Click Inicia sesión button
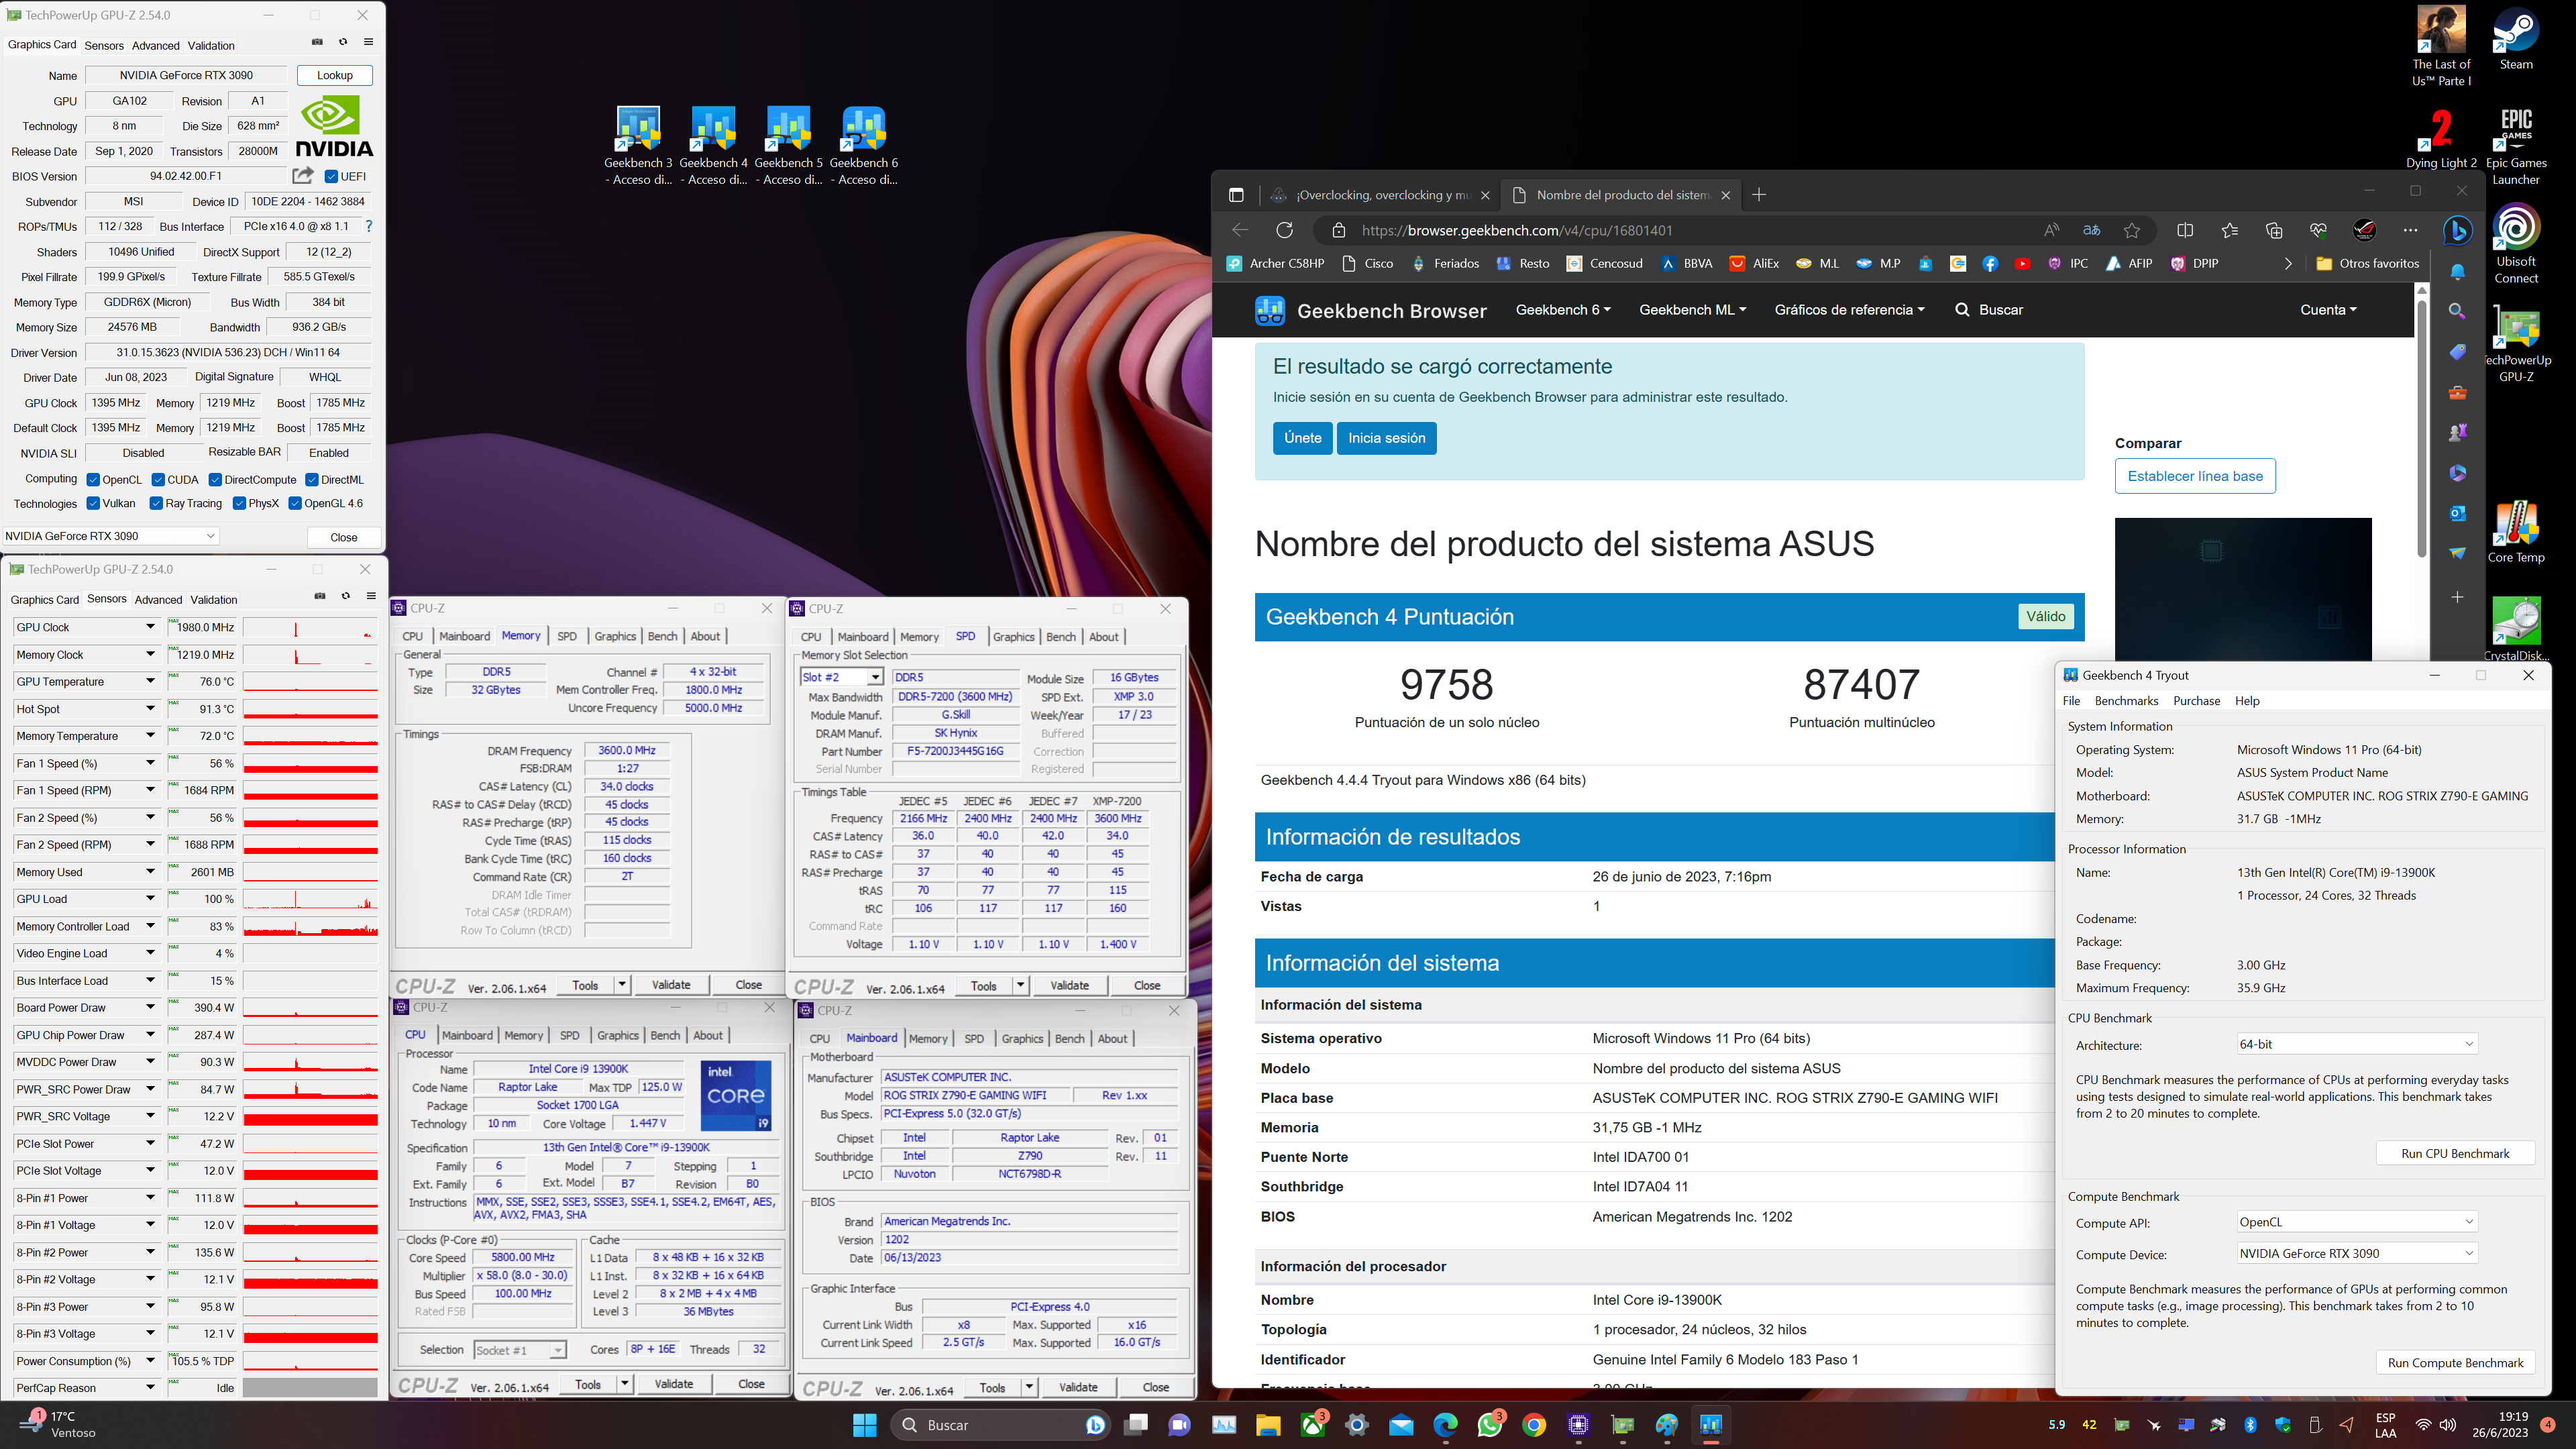2576x1449 pixels. pos(1386,438)
